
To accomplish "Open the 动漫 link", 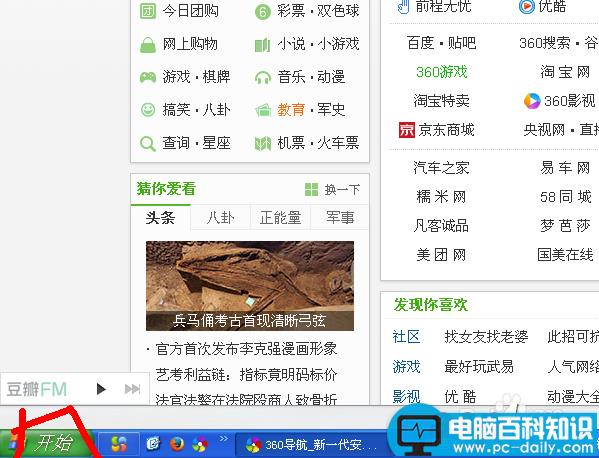I will [331, 77].
